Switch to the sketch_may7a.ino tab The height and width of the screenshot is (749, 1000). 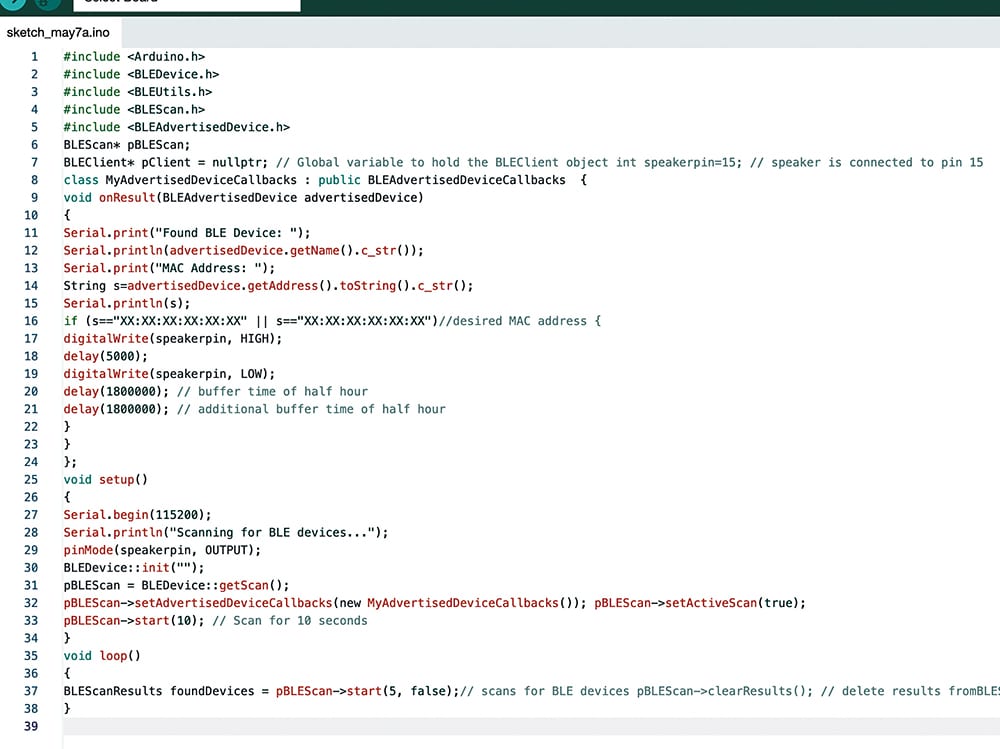(x=58, y=33)
